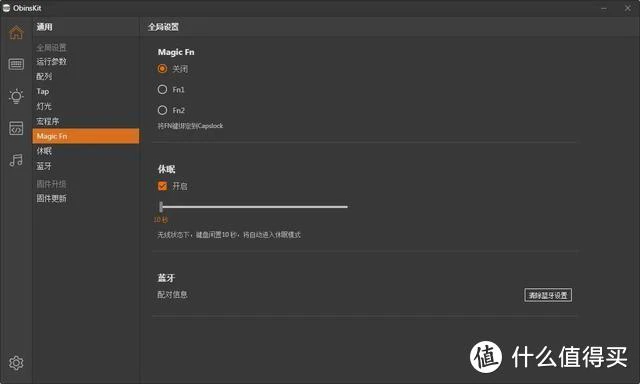
Task: Click the 通用 panel header
Action: point(44,27)
